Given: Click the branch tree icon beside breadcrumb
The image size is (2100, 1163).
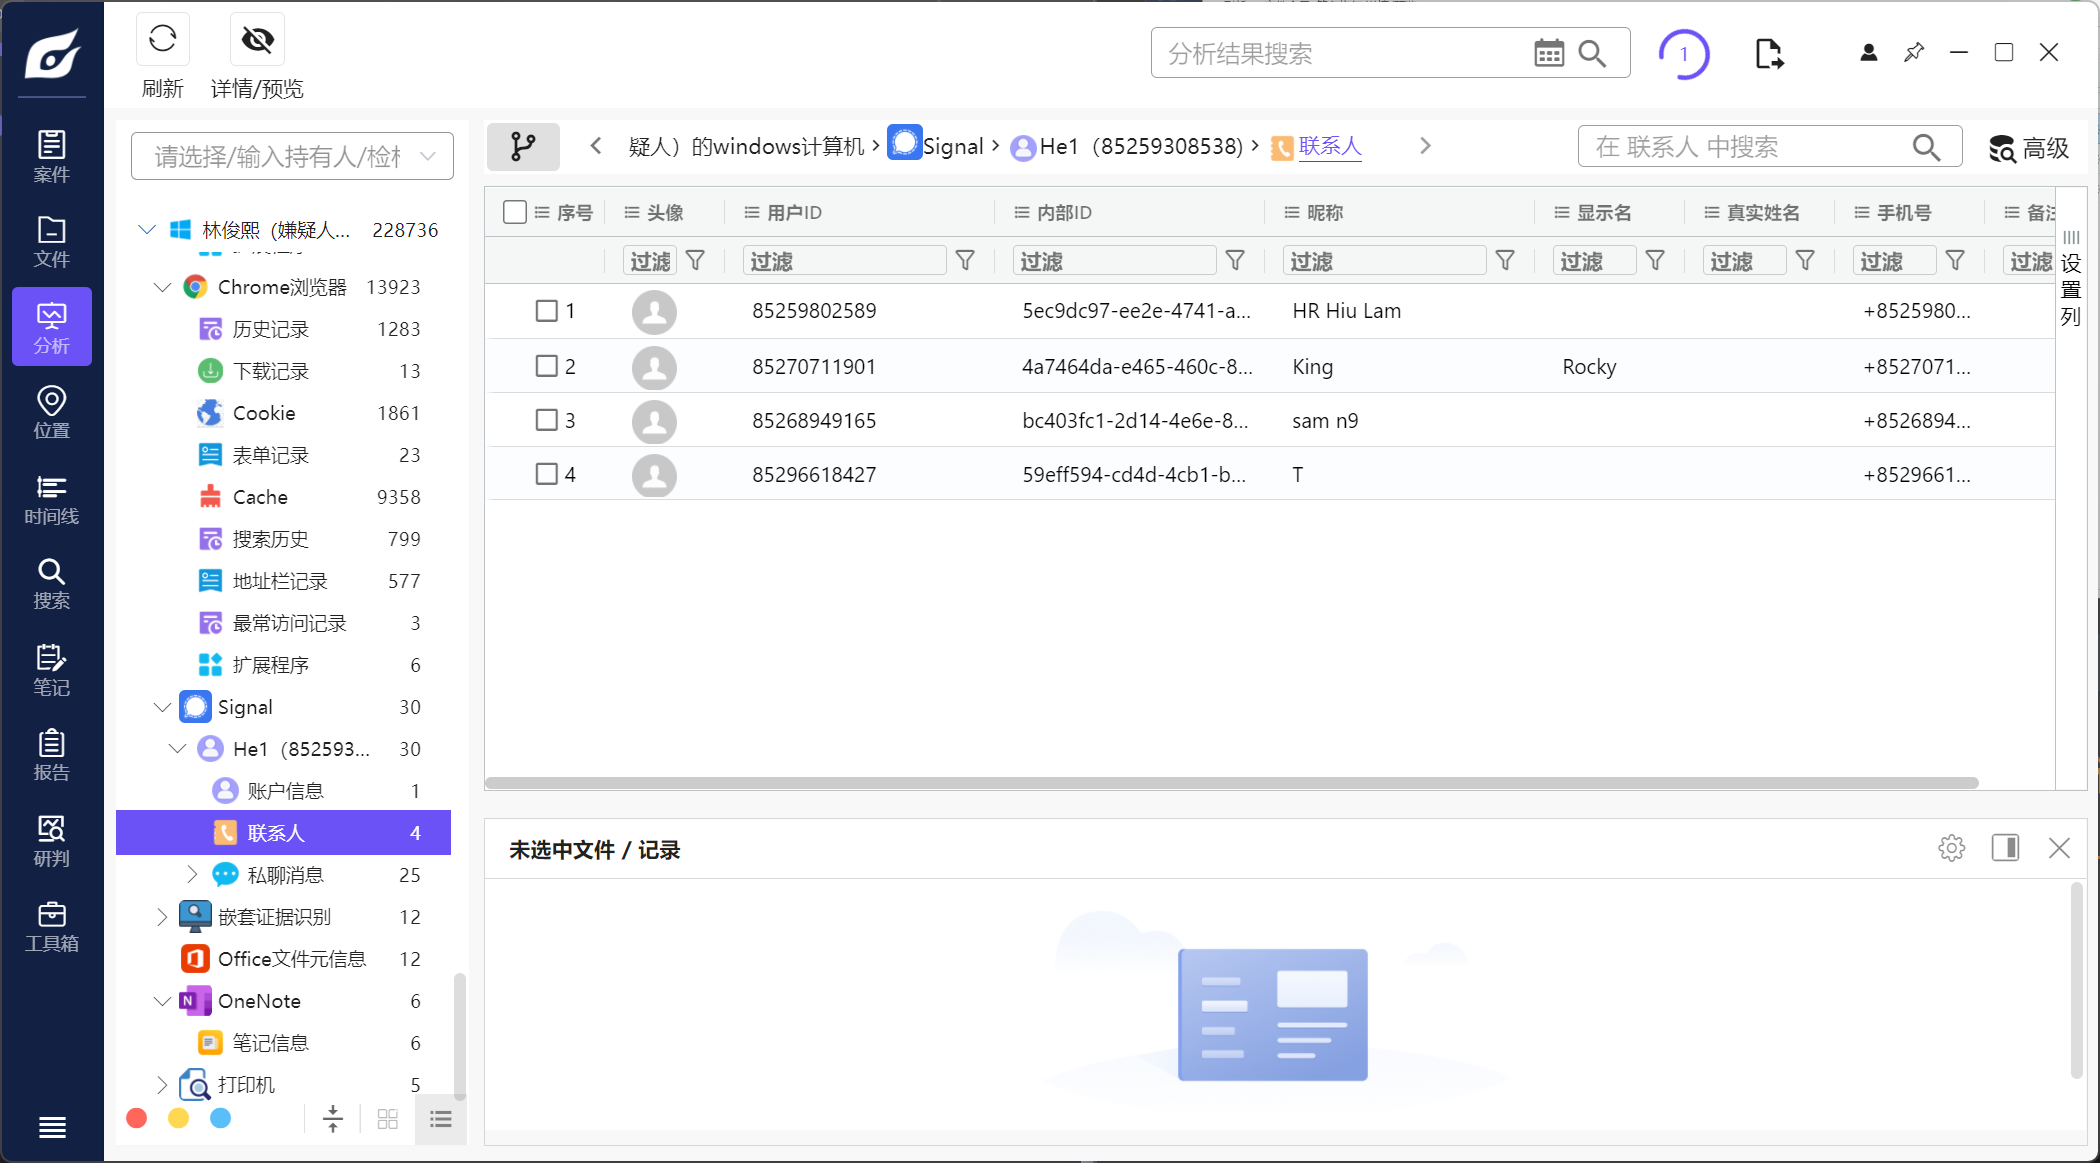Looking at the screenshot, I should [522, 147].
